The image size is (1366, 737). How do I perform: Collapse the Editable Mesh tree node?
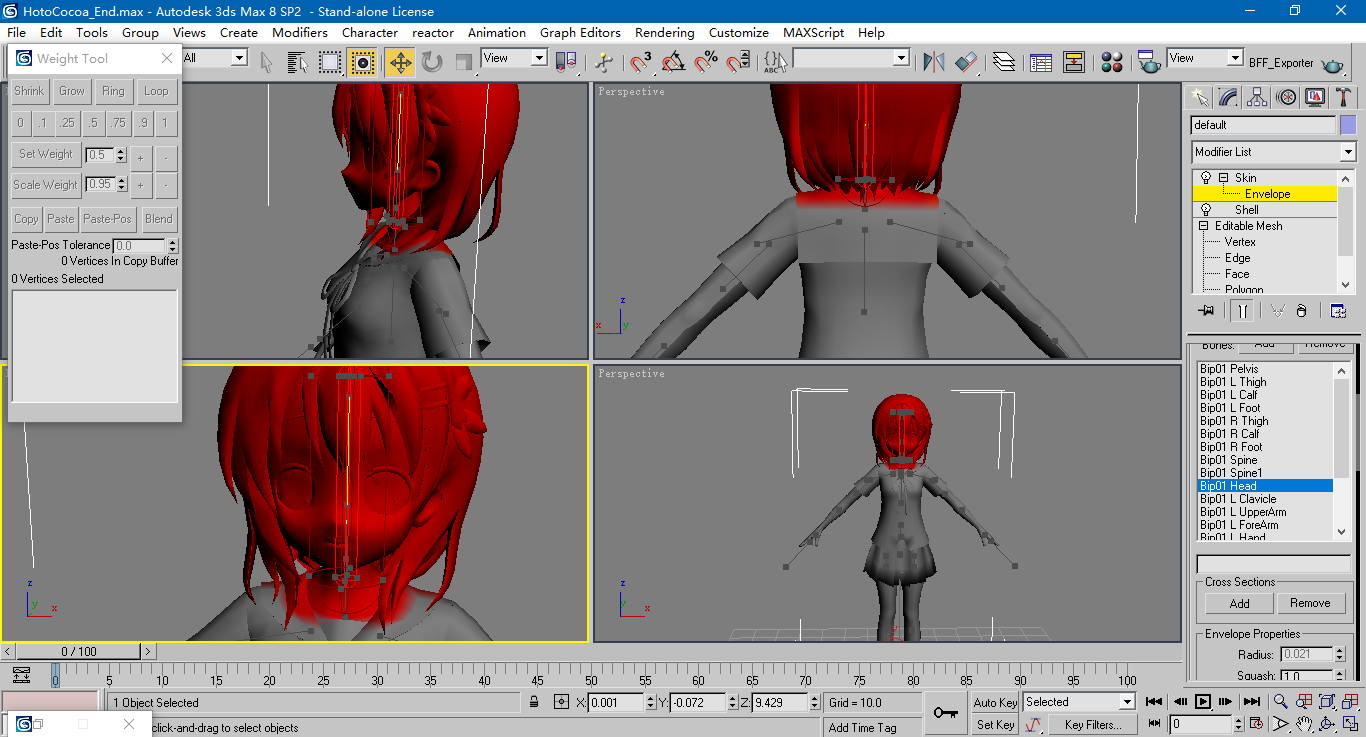[x=1204, y=226]
